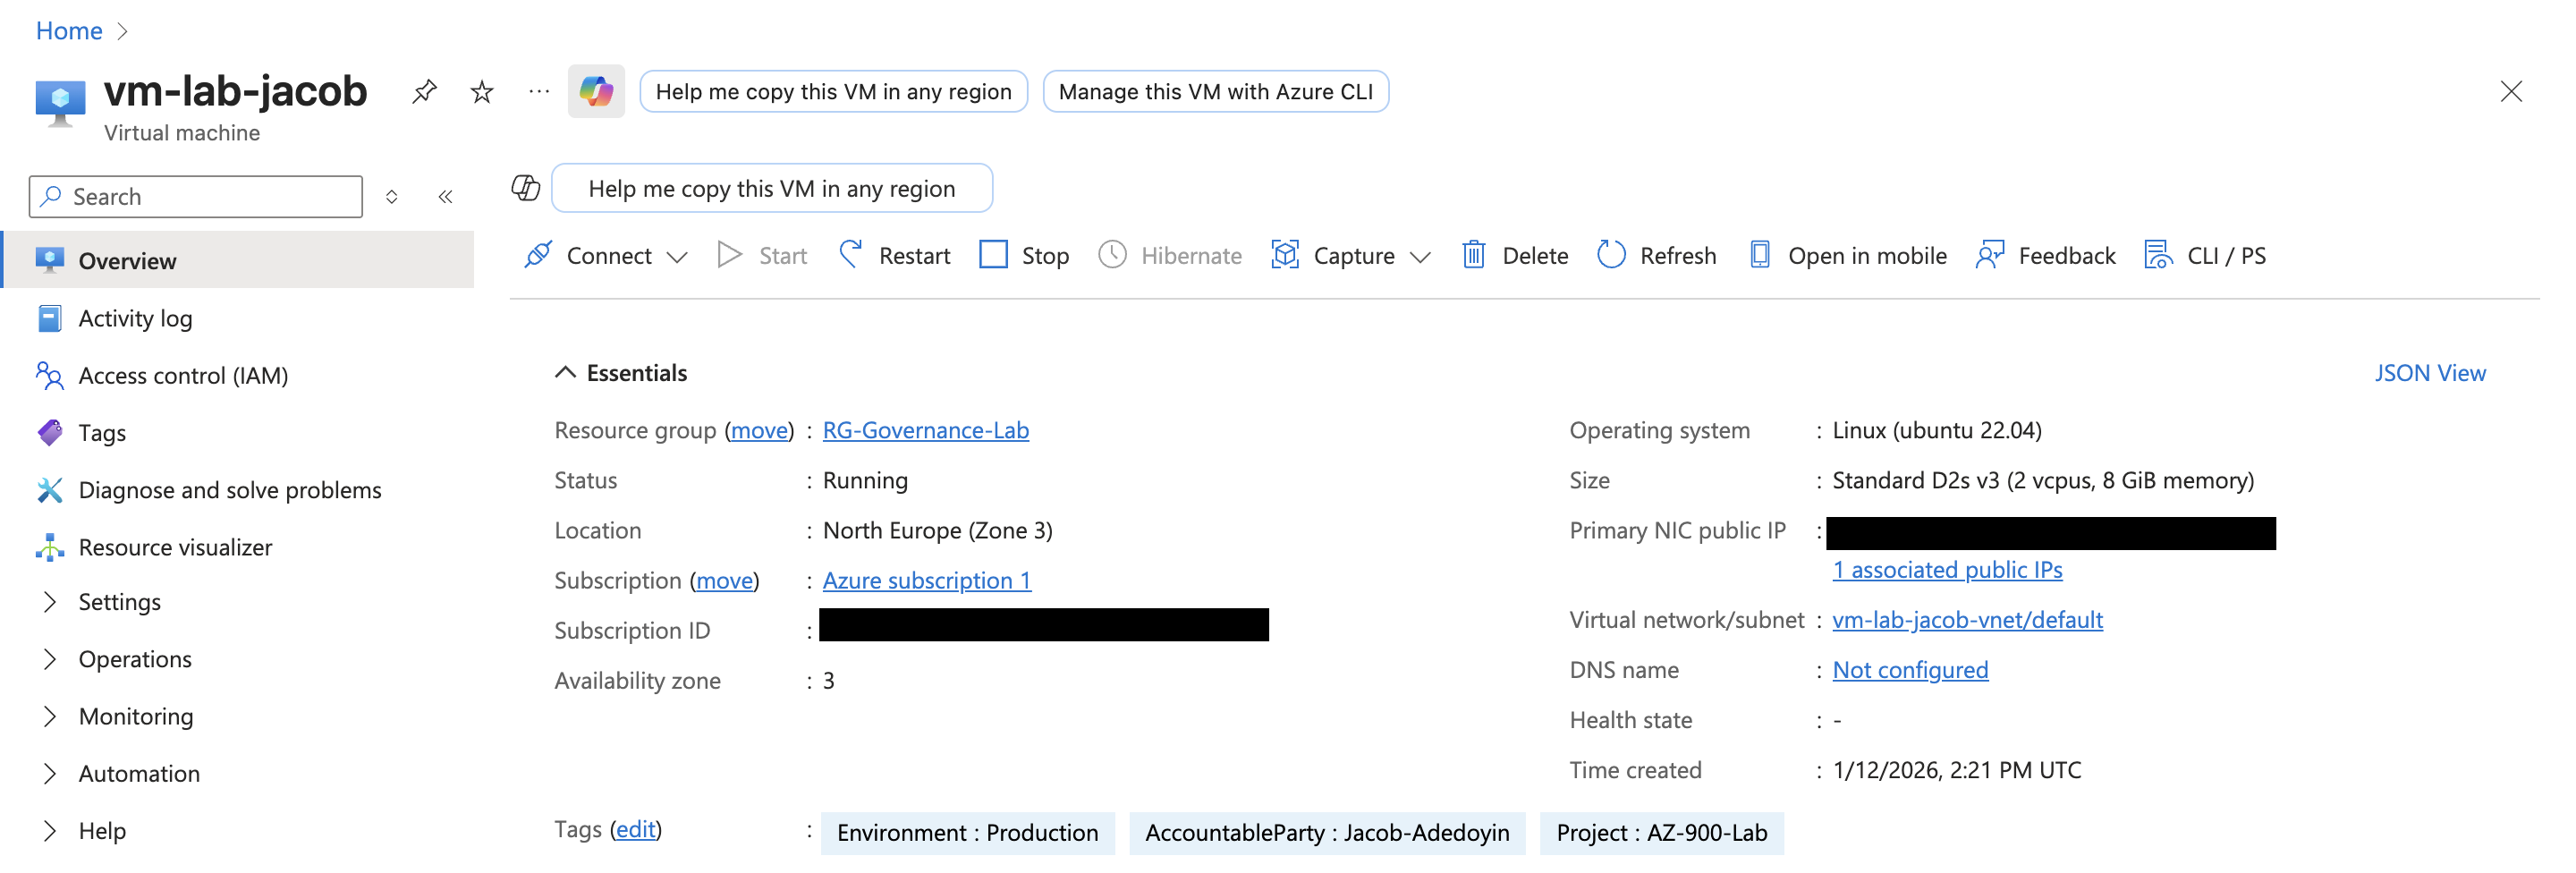Click the Restart arrow icon
The width and height of the screenshot is (2576, 873).
851,255
